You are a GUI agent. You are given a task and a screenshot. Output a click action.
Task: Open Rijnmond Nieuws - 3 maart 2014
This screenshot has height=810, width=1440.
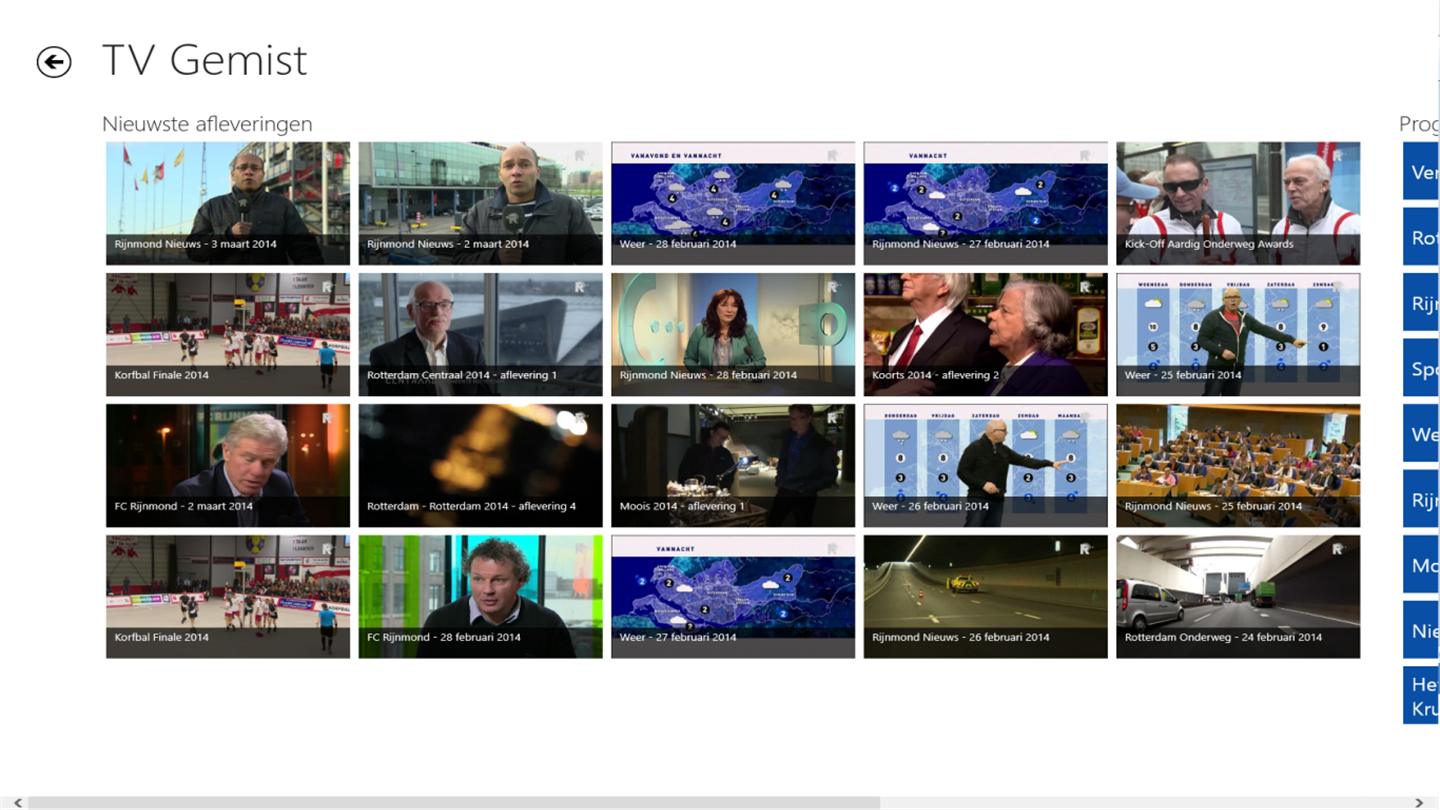(228, 203)
